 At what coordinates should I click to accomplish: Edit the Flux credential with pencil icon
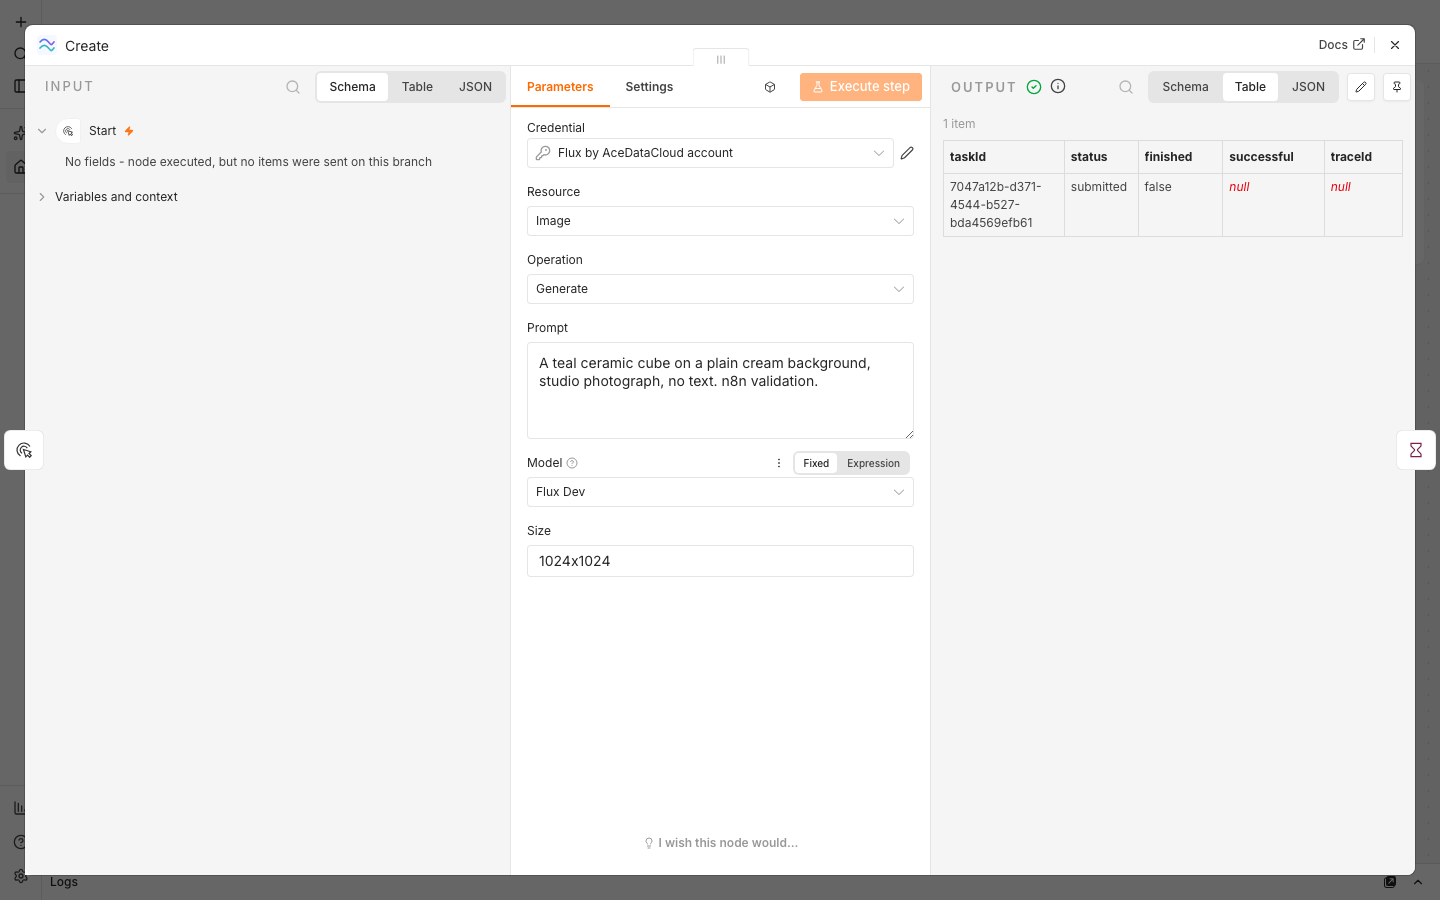[907, 153]
